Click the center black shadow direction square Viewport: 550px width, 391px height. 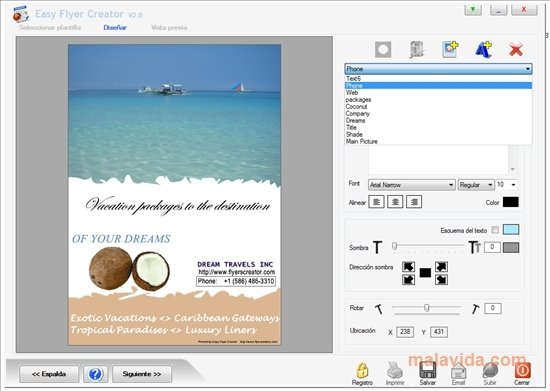point(425,273)
